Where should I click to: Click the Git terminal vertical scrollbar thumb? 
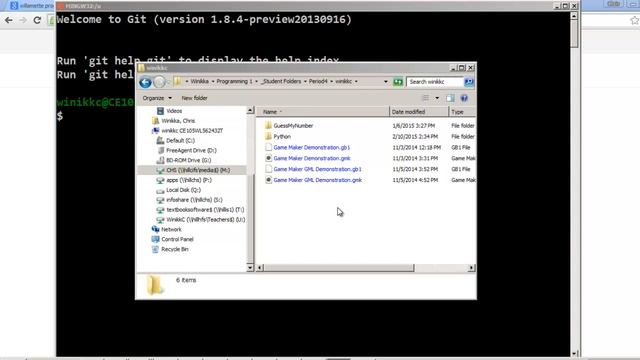574,33
